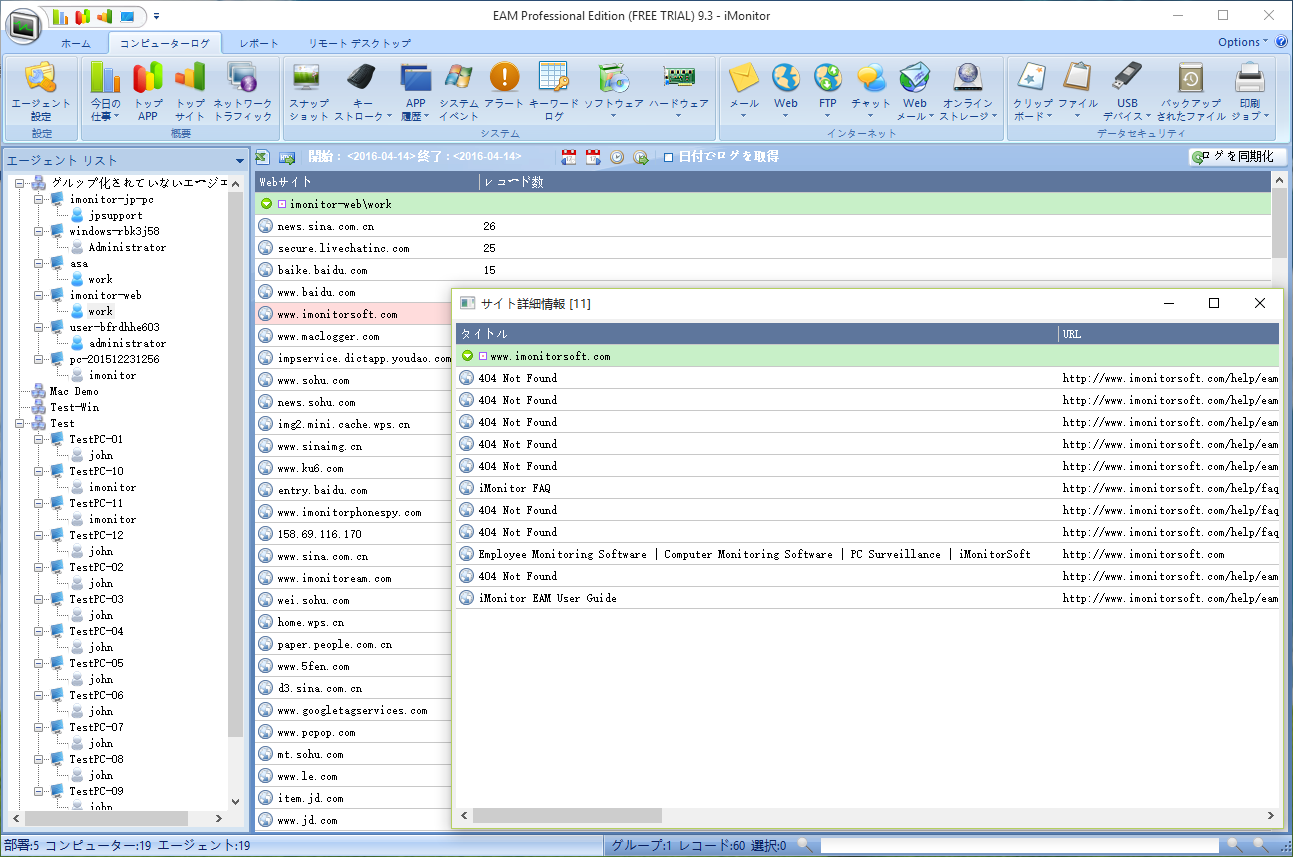Open the エージェント リスト panel dropdown arrow
This screenshot has width=1293, height=857.
(240, 161)
